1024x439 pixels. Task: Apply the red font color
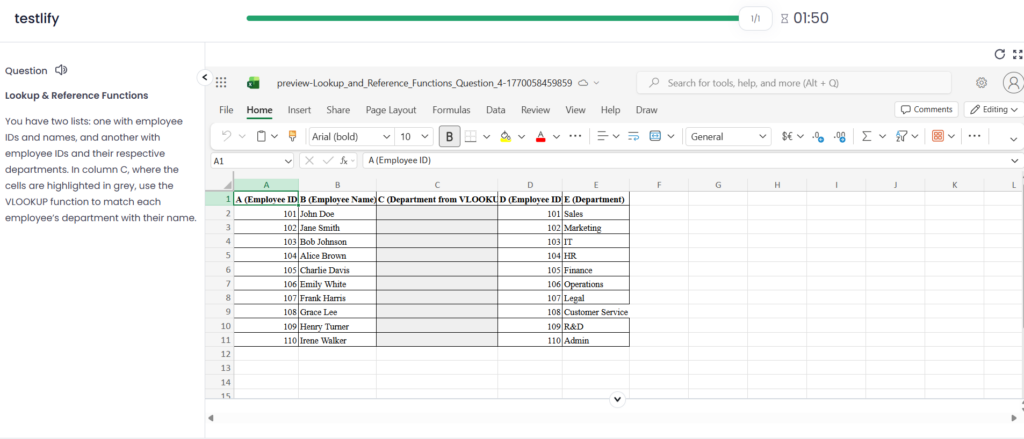tap(540, 137)
